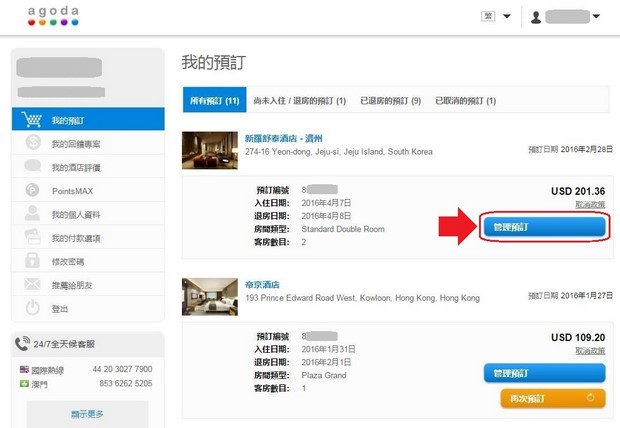This screenshot has height=428, width=620.
Task: Click the PointsMAX circle icon
Action: pos(32,190)
